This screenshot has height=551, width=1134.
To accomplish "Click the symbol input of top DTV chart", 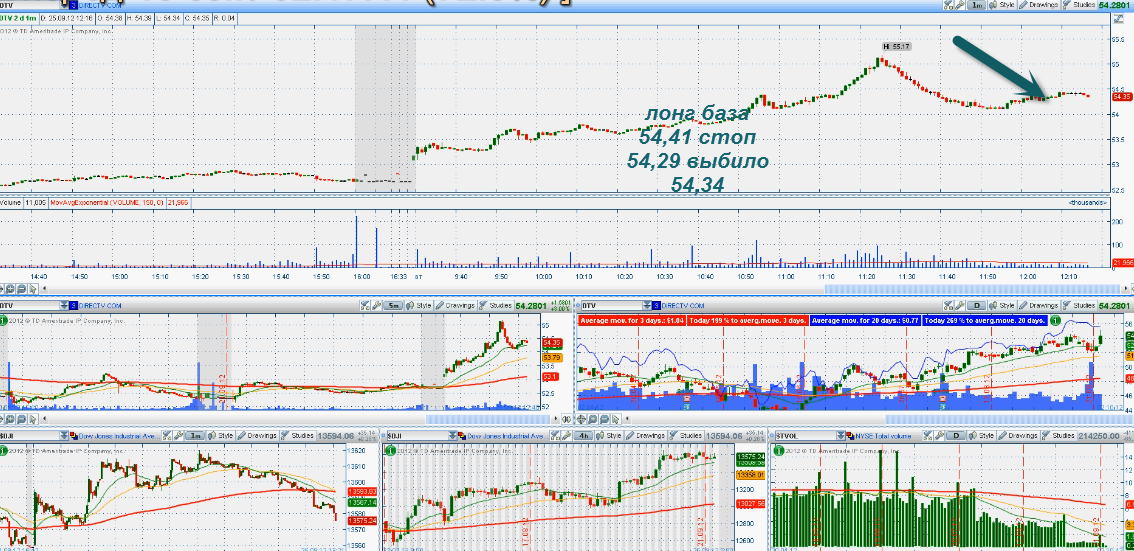I will tap(29, 5).
